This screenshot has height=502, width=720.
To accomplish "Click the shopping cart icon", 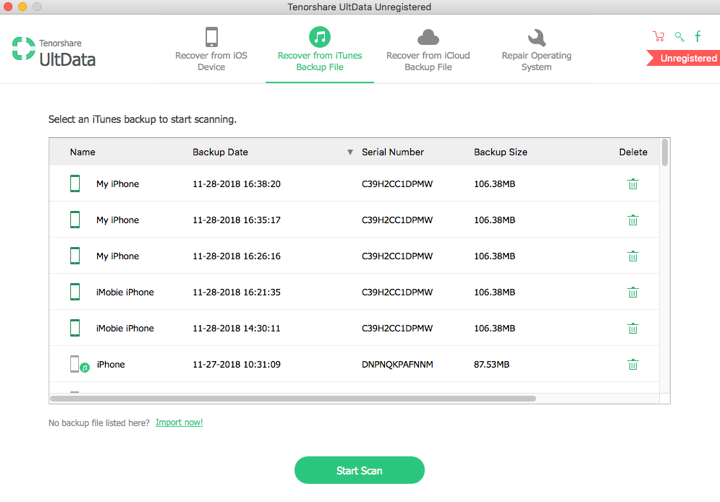I will click(x=658, y=37).
